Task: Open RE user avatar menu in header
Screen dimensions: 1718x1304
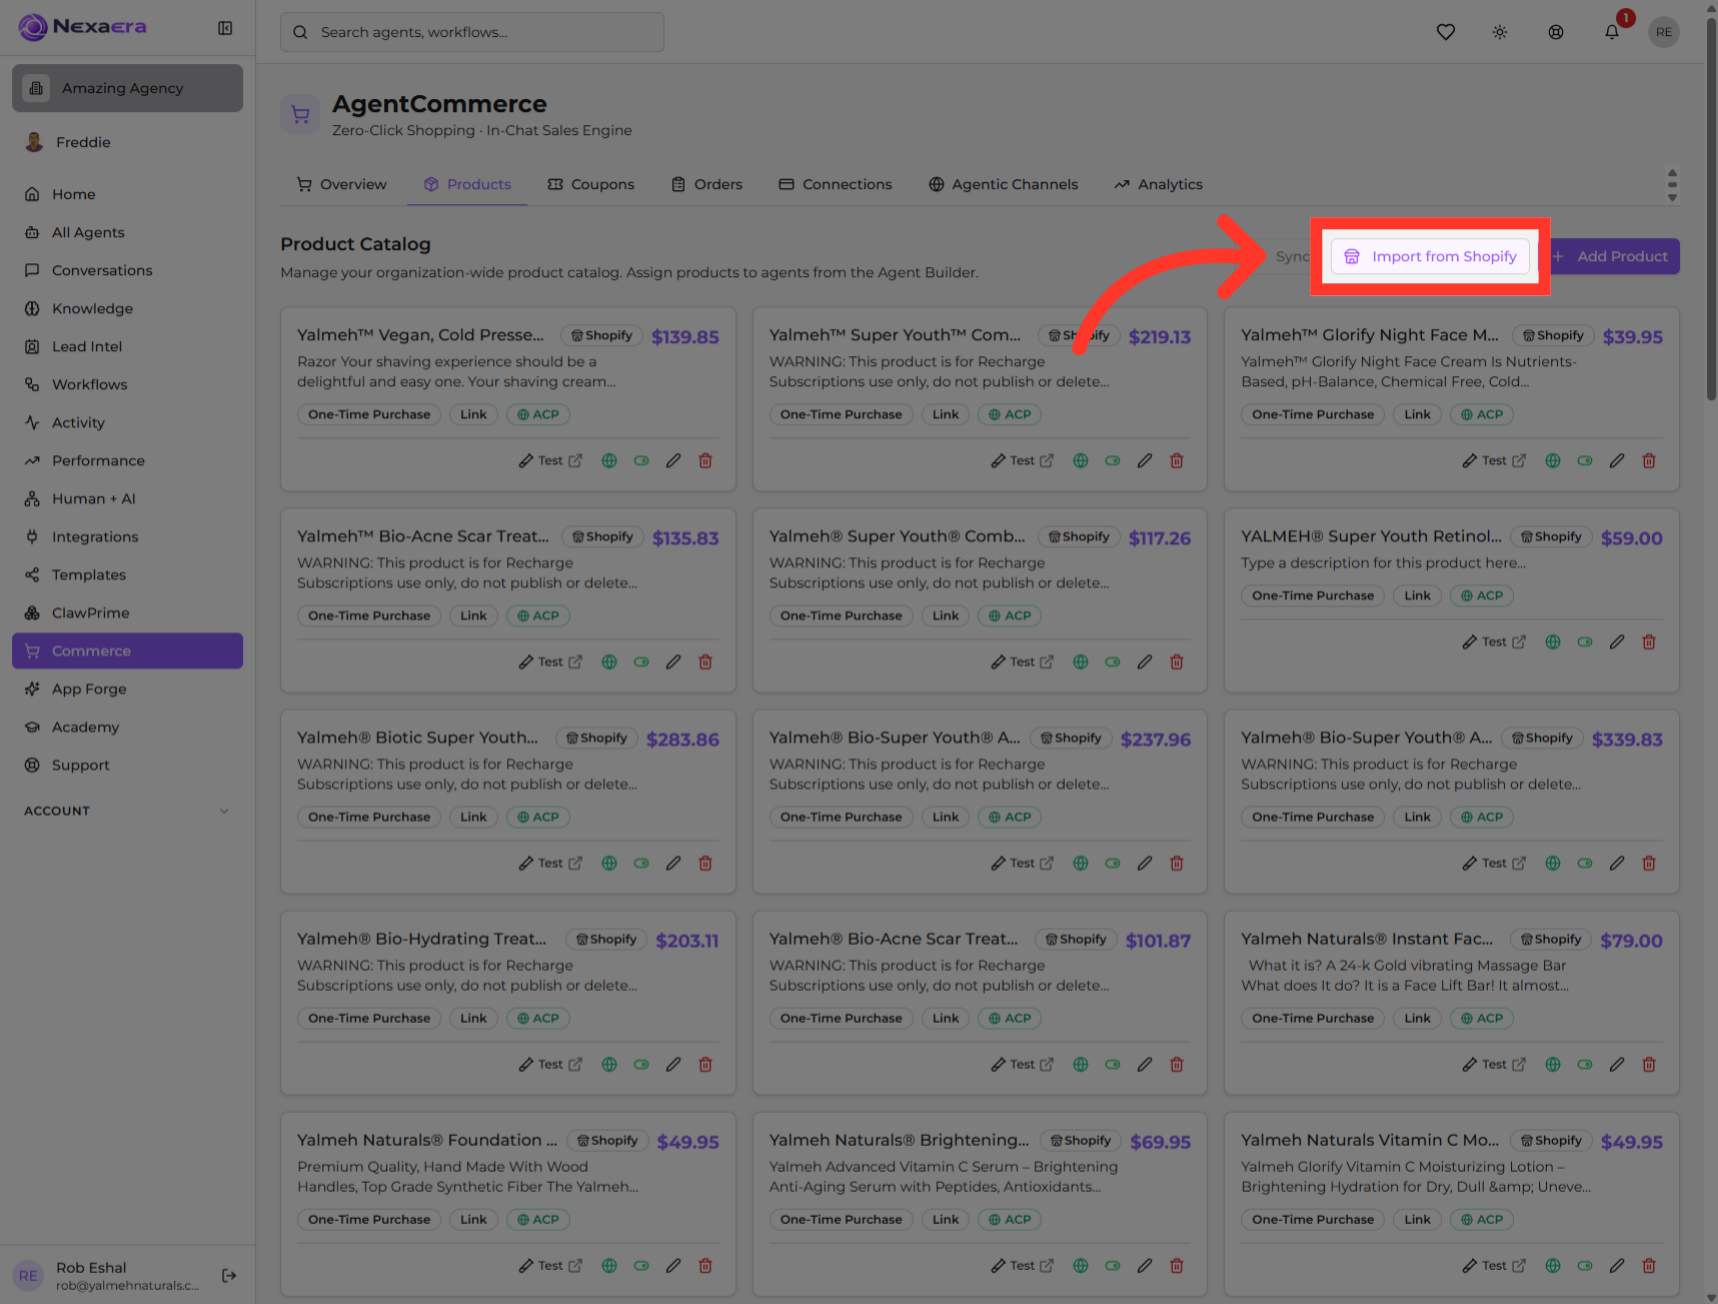Action: (x=1664, y=32)
